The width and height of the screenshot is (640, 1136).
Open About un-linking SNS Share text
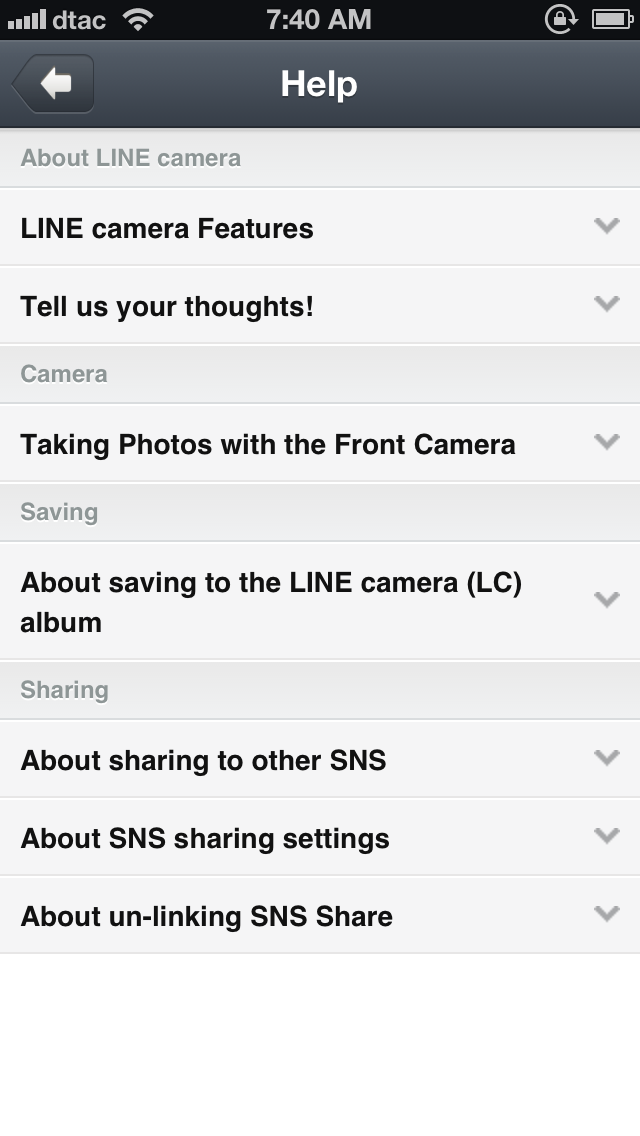[206, 916]
